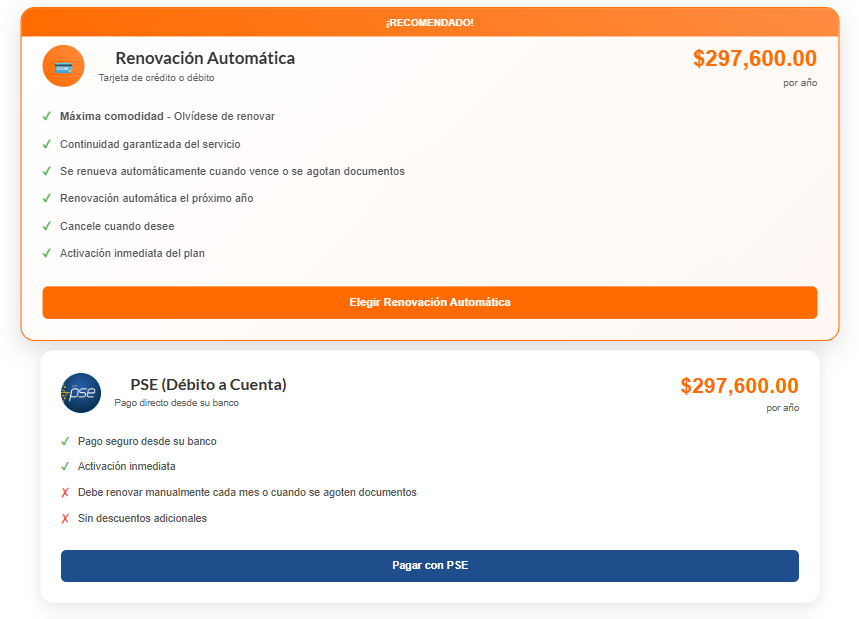Image resolution: width=859 pixels, height=619 pixels.
Task: Click the checkmark next to Pago seguro
Action: (x=65, y=441)
